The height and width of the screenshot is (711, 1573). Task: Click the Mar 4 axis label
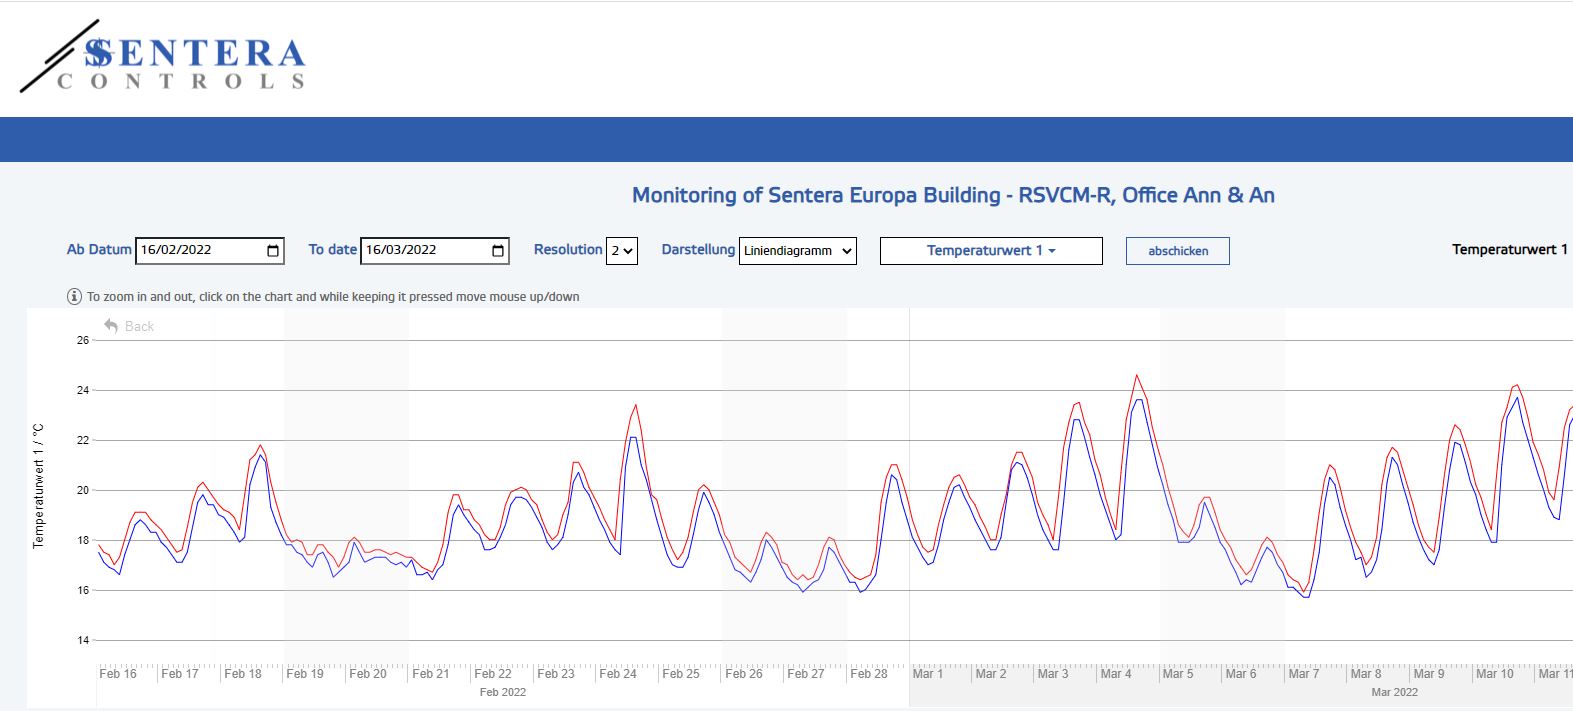coord(1116,674)
